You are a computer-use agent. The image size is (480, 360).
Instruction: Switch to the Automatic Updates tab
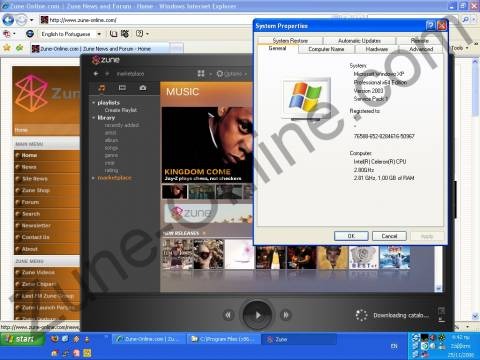359,41
